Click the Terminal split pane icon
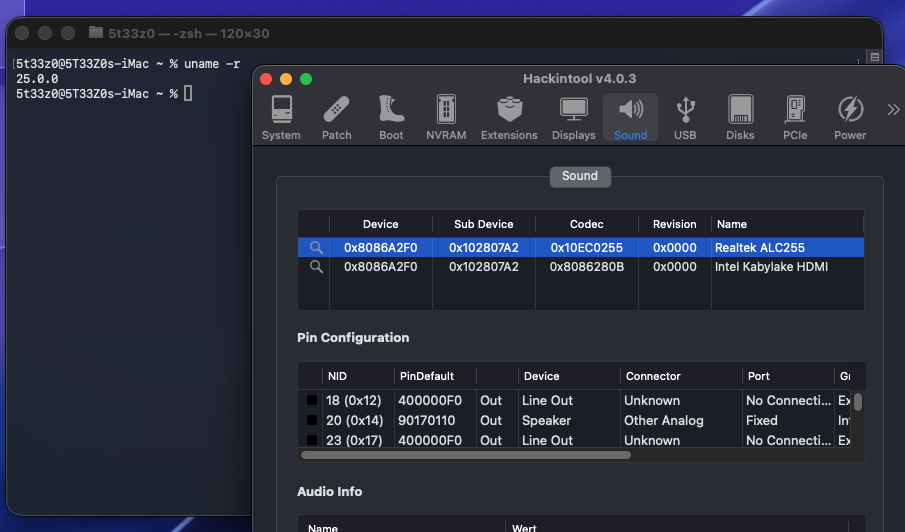Image resolution: width=905 pixels, height=532 pixels. click(x=875, y=57)
